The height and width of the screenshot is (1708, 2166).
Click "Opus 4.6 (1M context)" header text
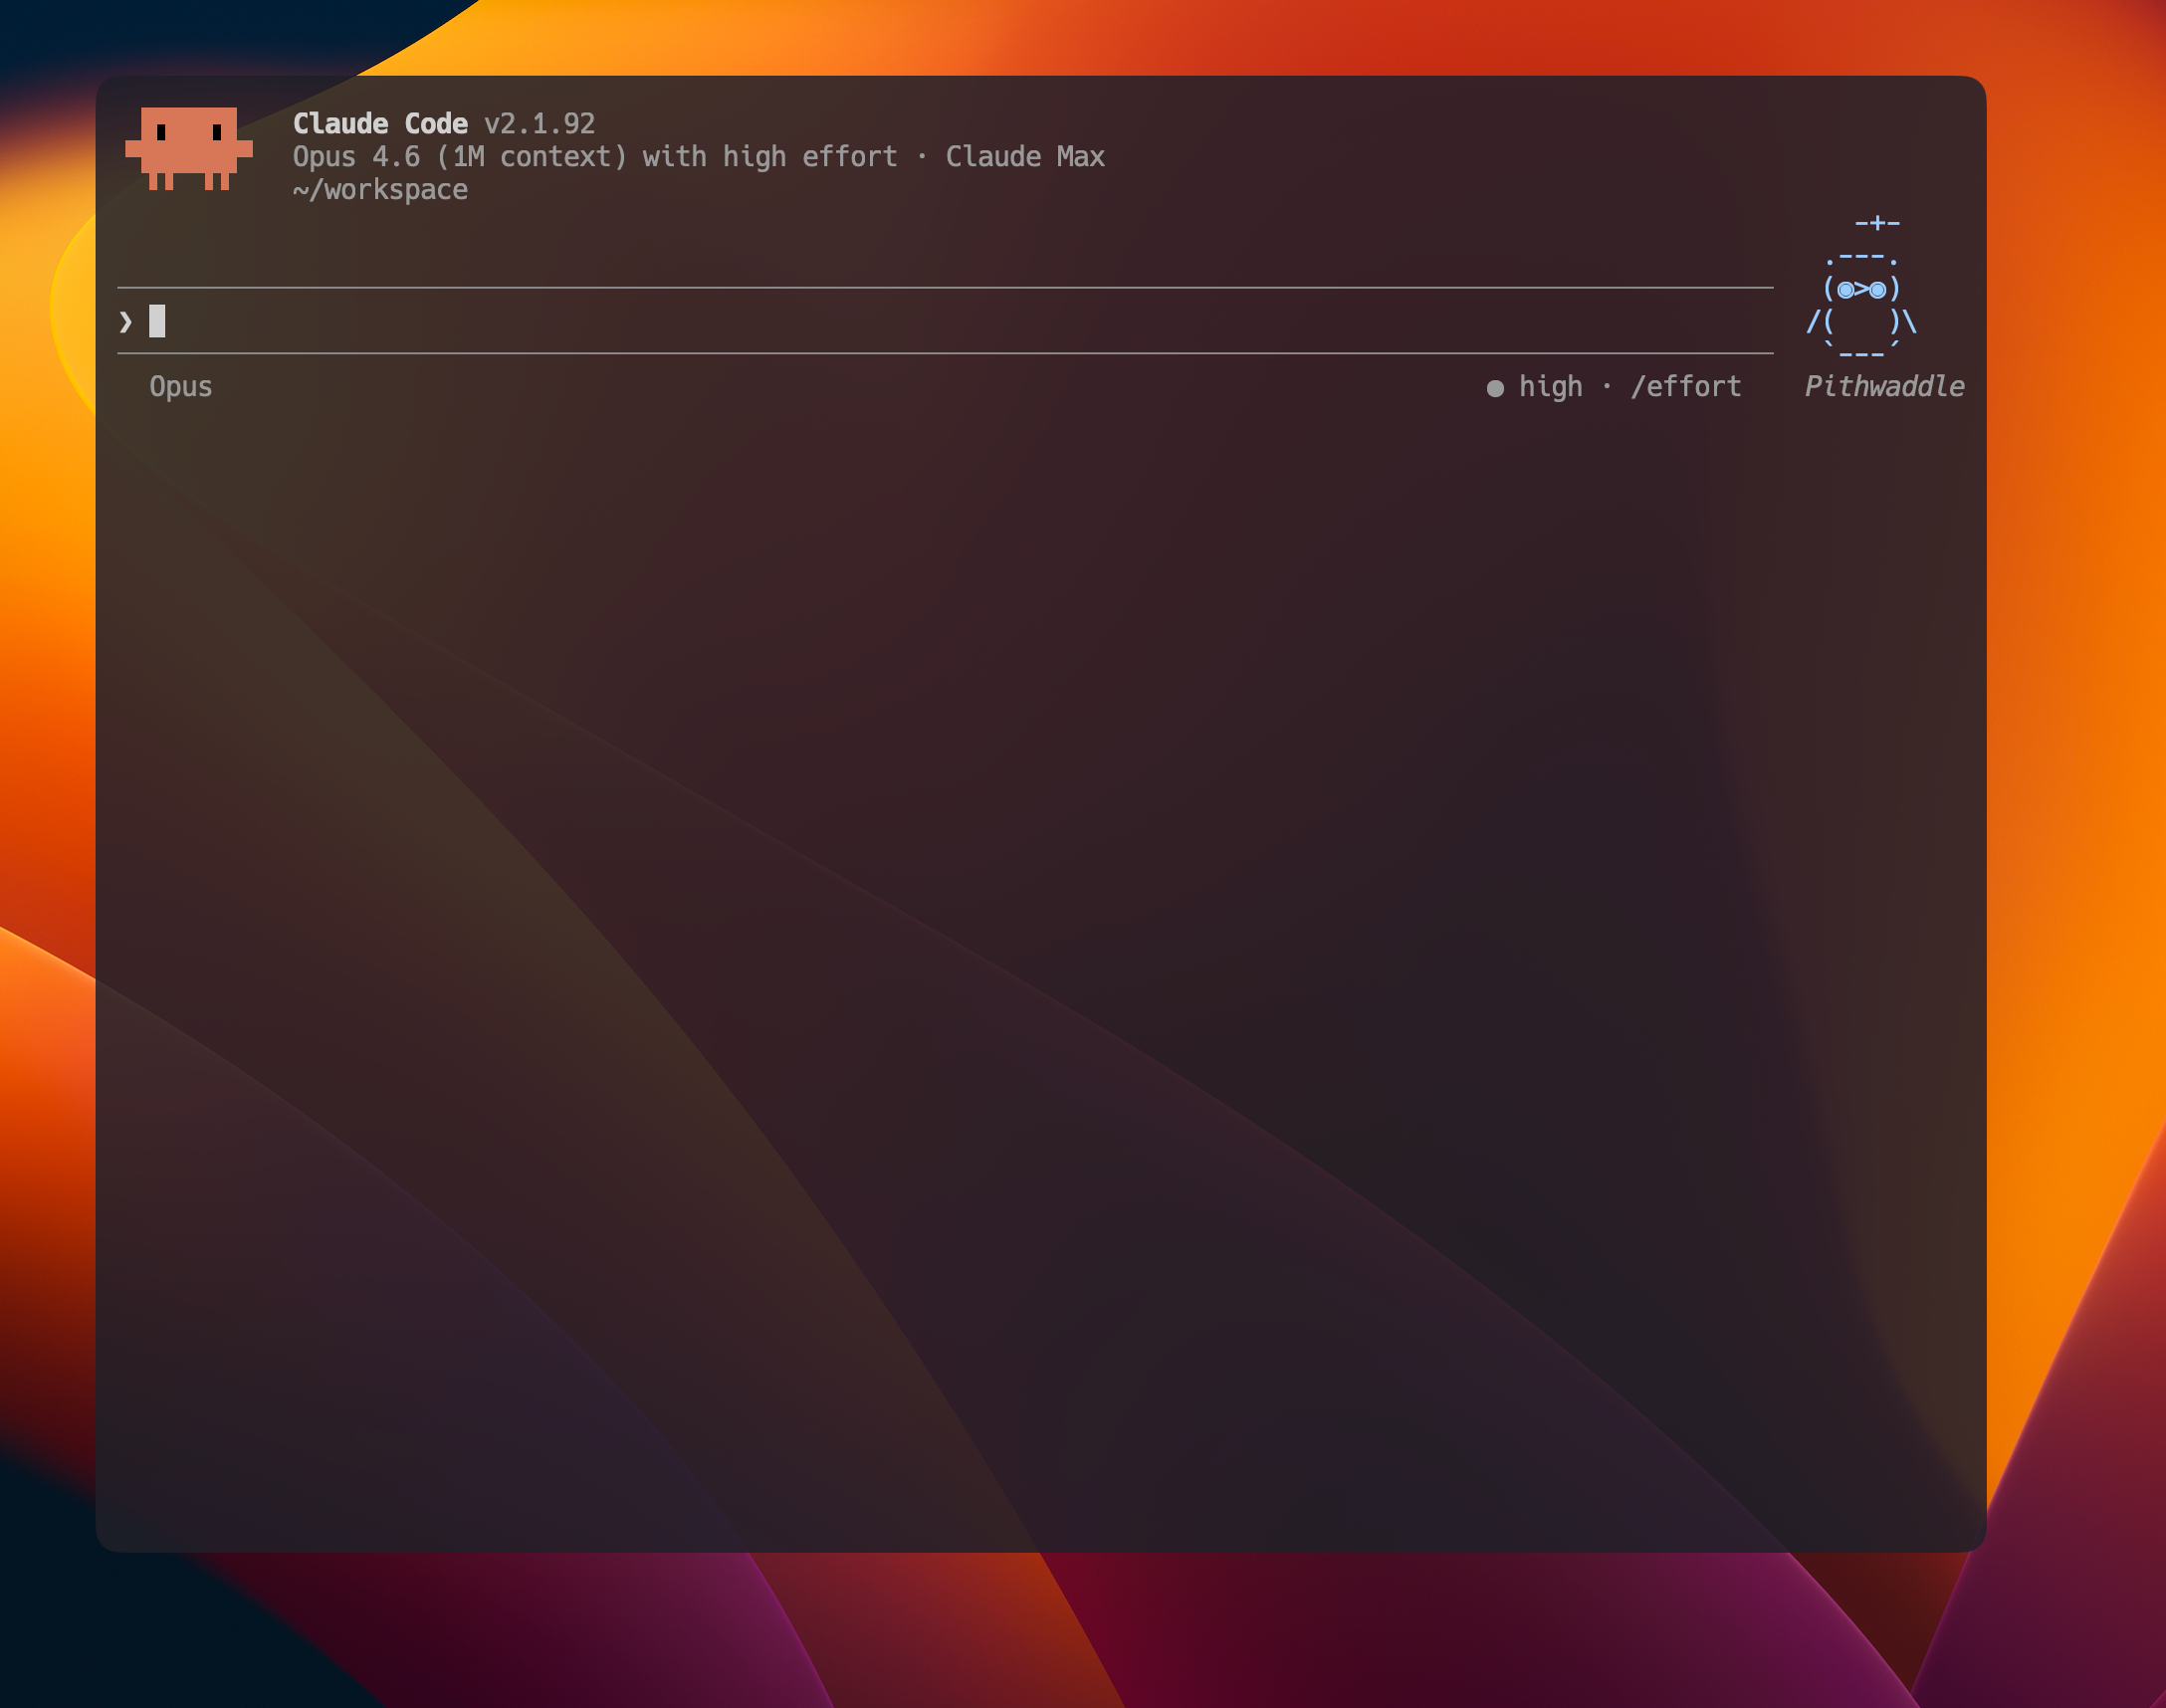pos(460,157)
